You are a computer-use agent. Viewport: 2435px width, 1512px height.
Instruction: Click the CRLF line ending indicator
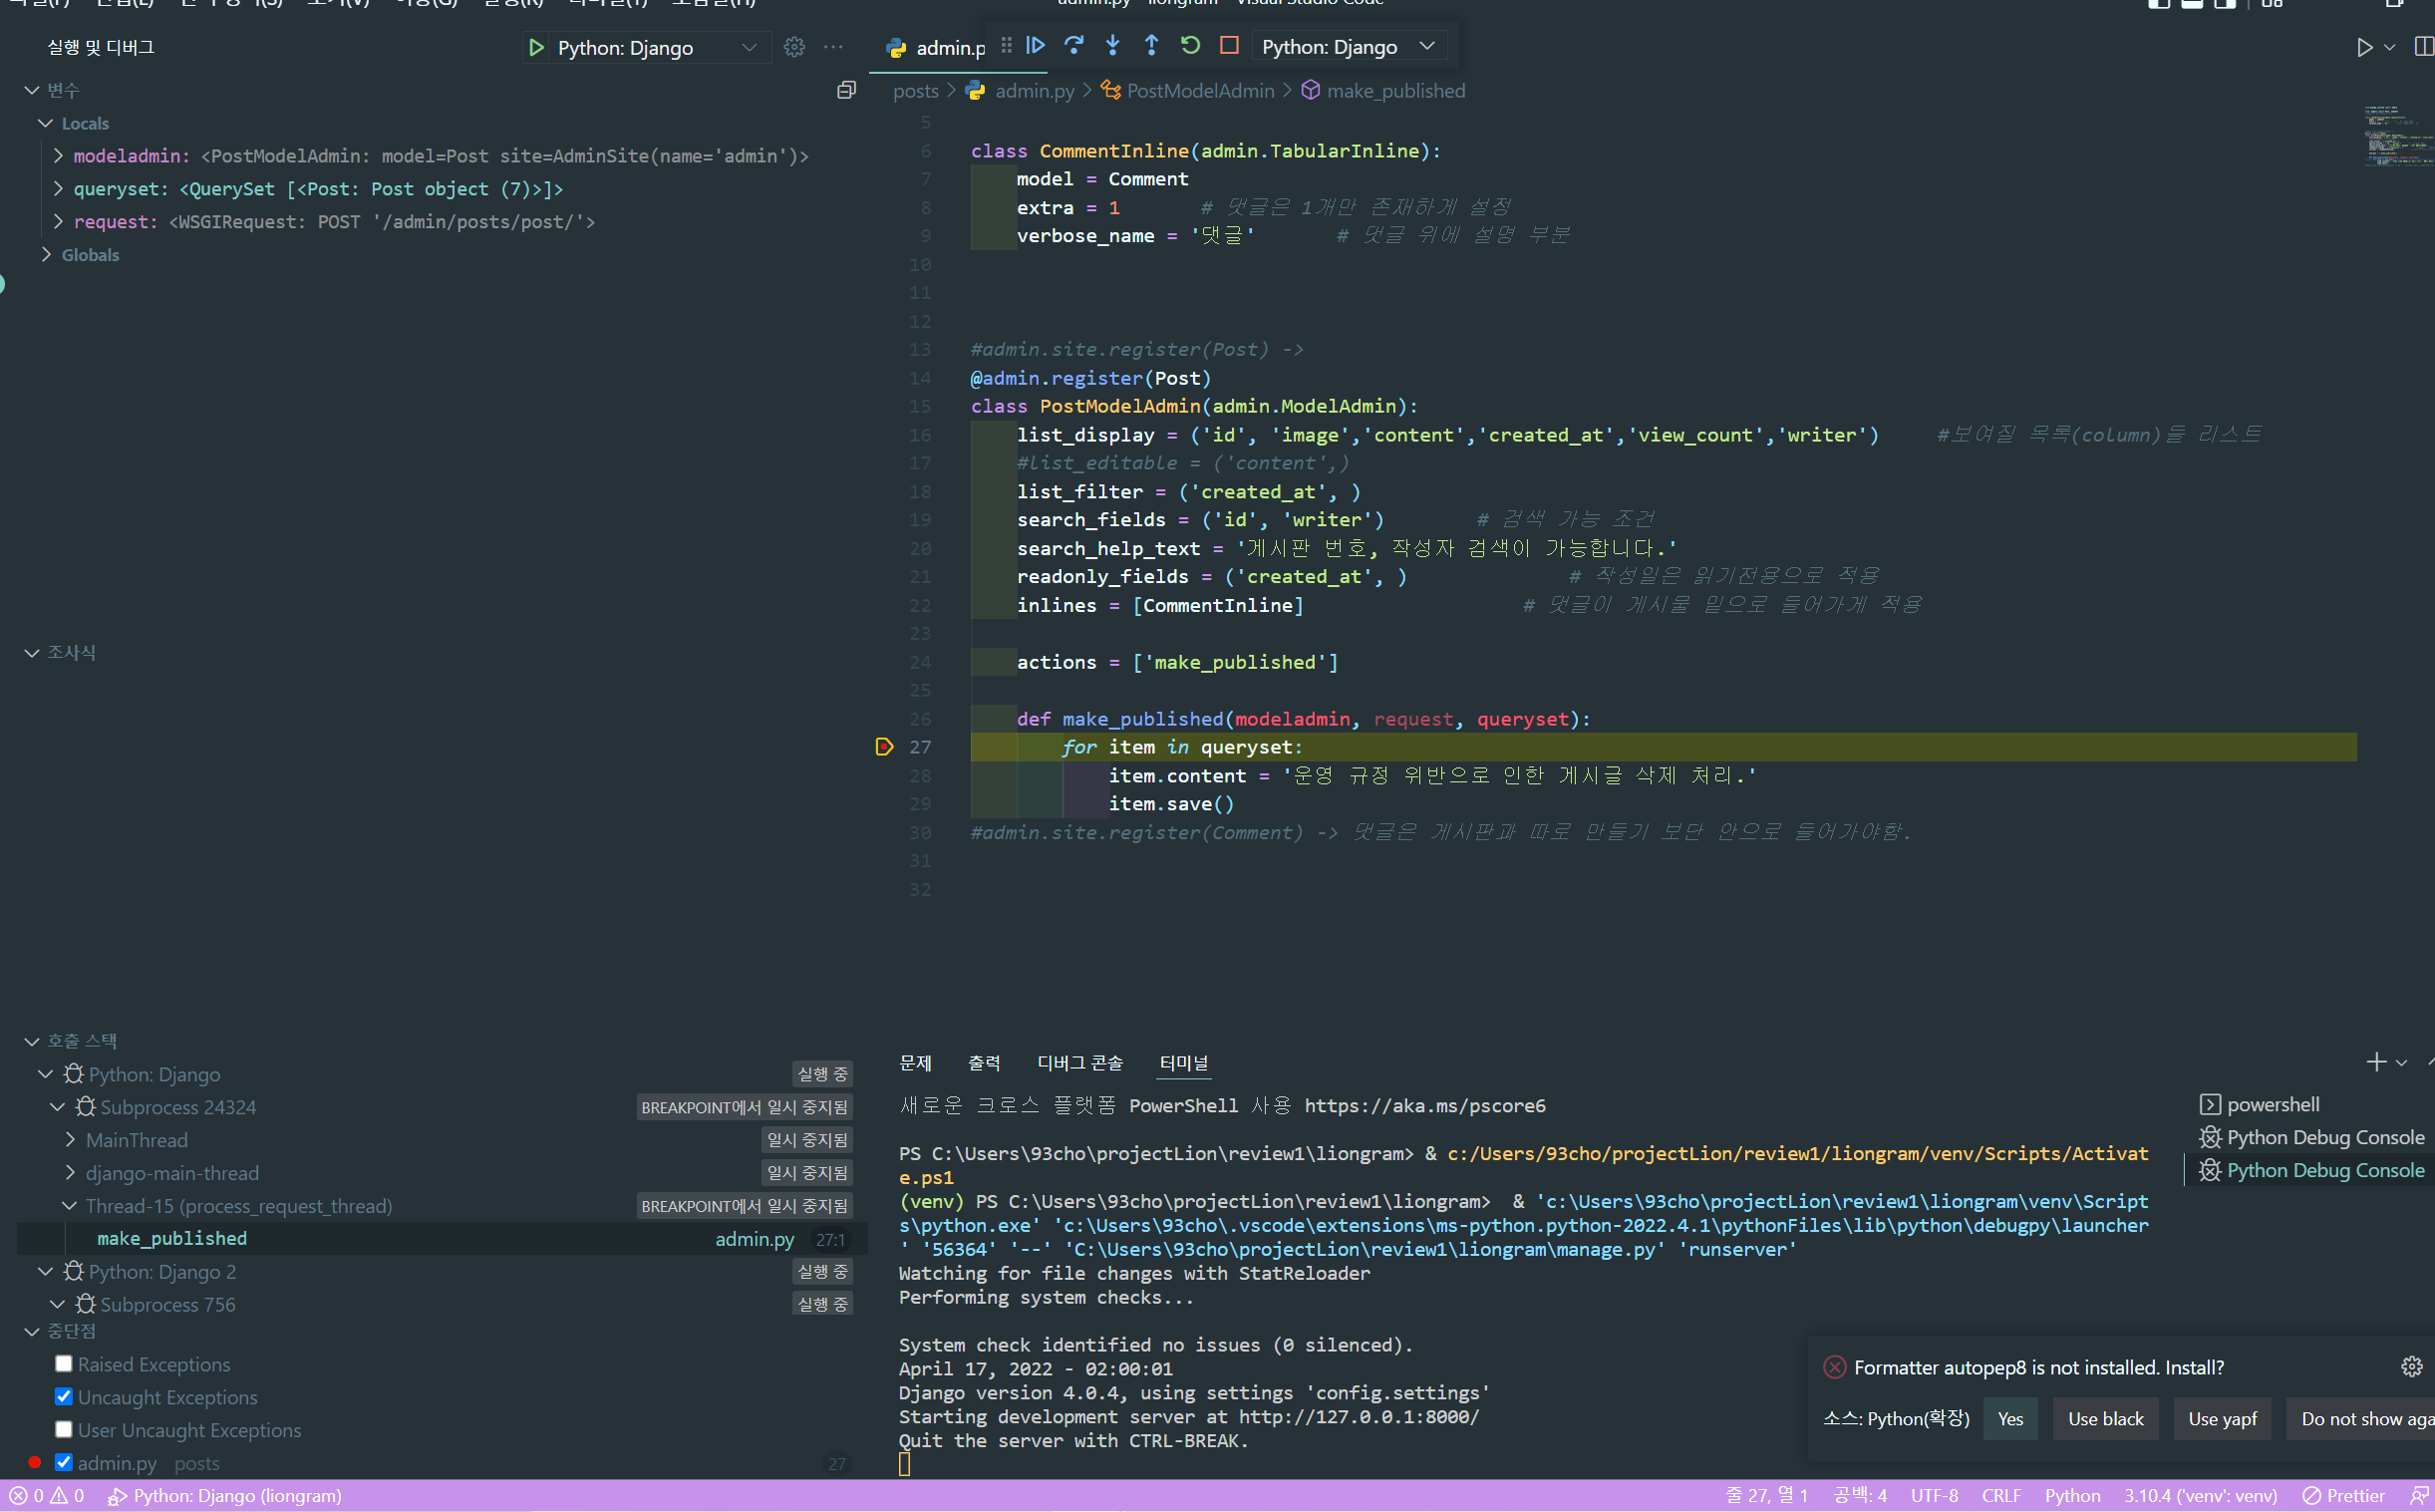coord(2001,1496)
